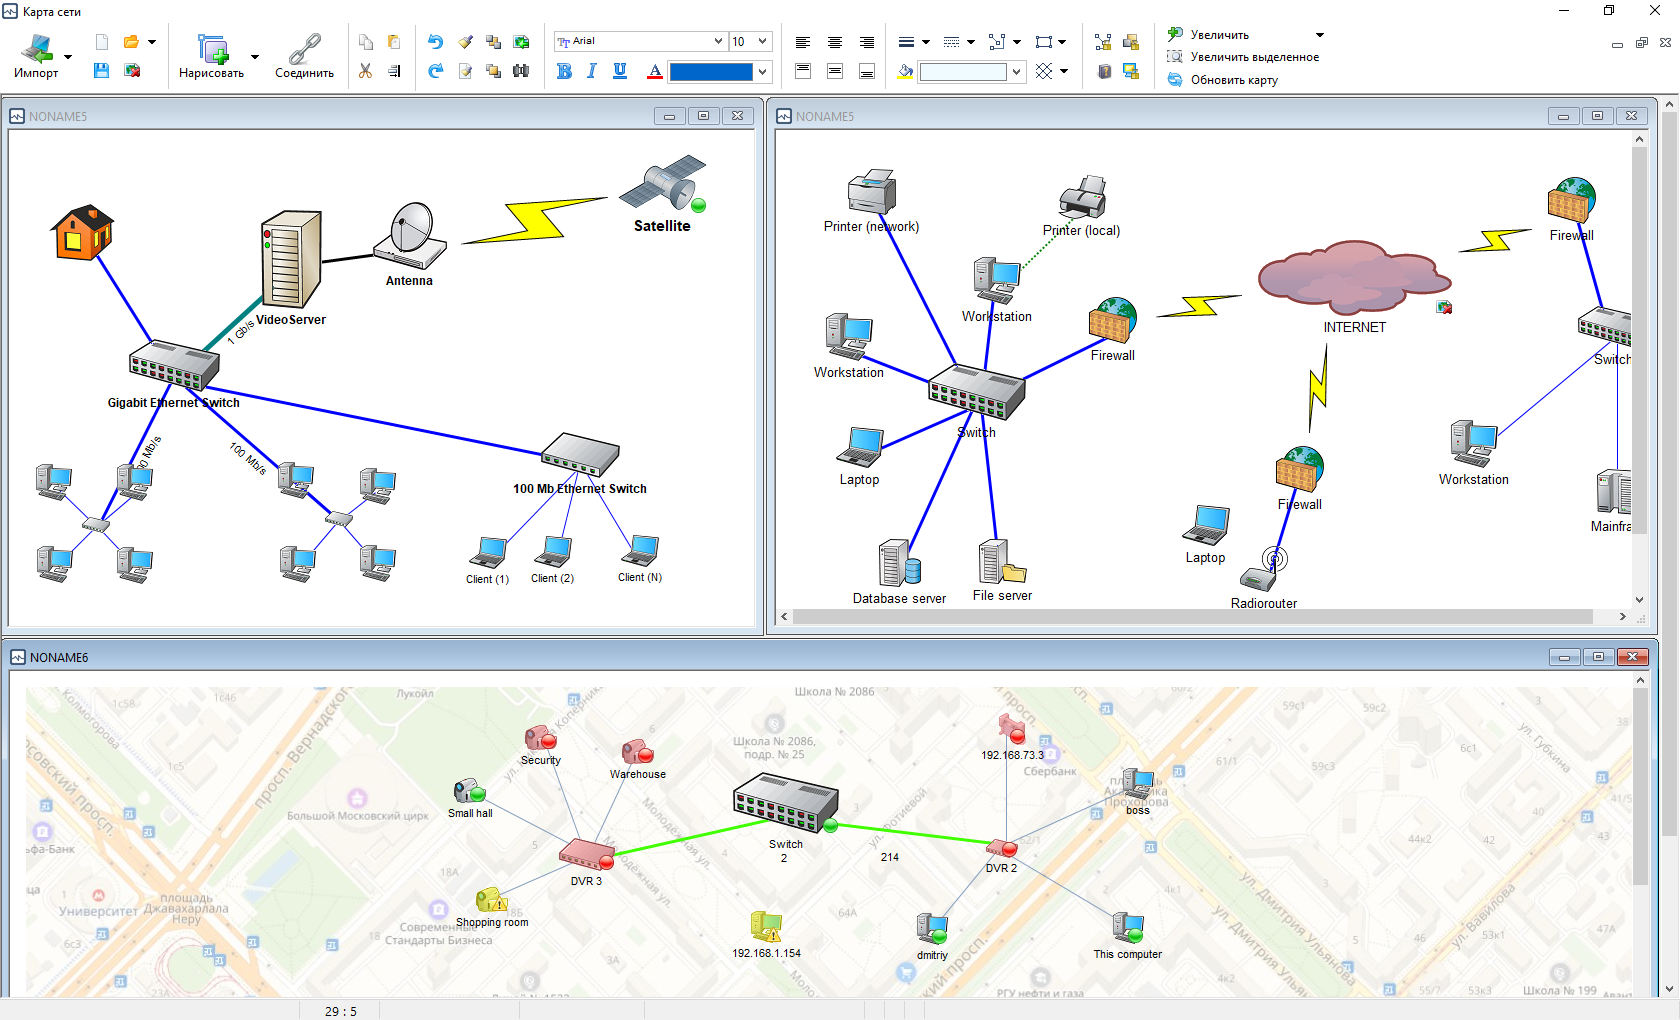This screenshot has height=1020, width=1680.
Task: Click the format painter brush icon
Action: tap(465, 42)
